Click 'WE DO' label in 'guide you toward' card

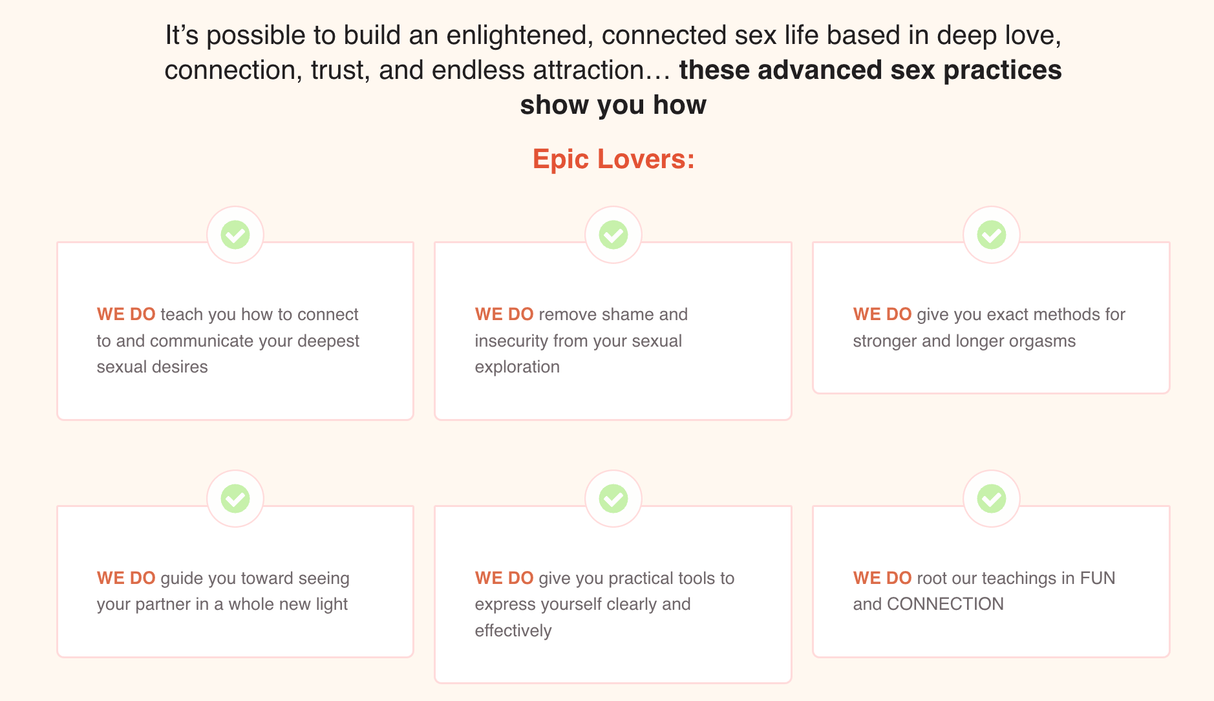tap(126, 578)
